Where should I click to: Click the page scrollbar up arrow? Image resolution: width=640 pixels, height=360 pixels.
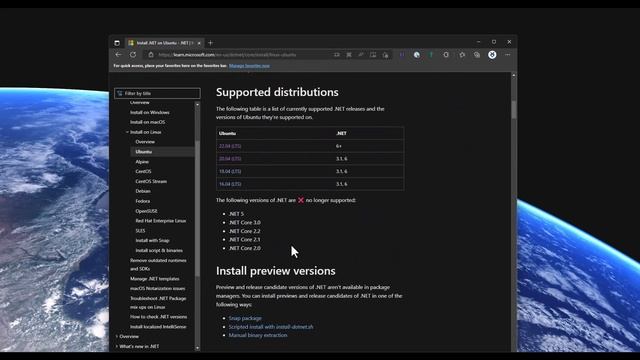click(x=513, y=76)
